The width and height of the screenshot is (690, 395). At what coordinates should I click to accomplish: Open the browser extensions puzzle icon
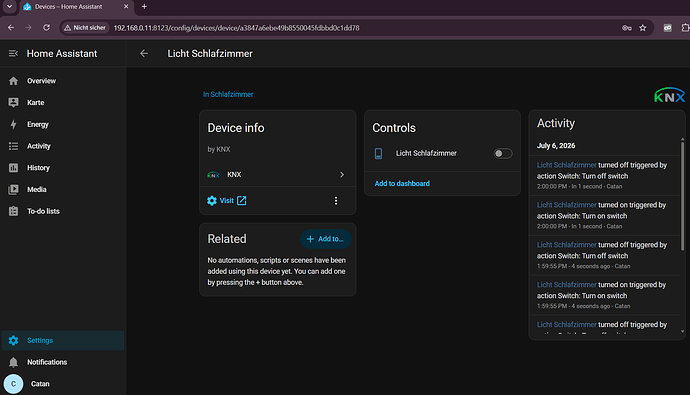[685, 28]
